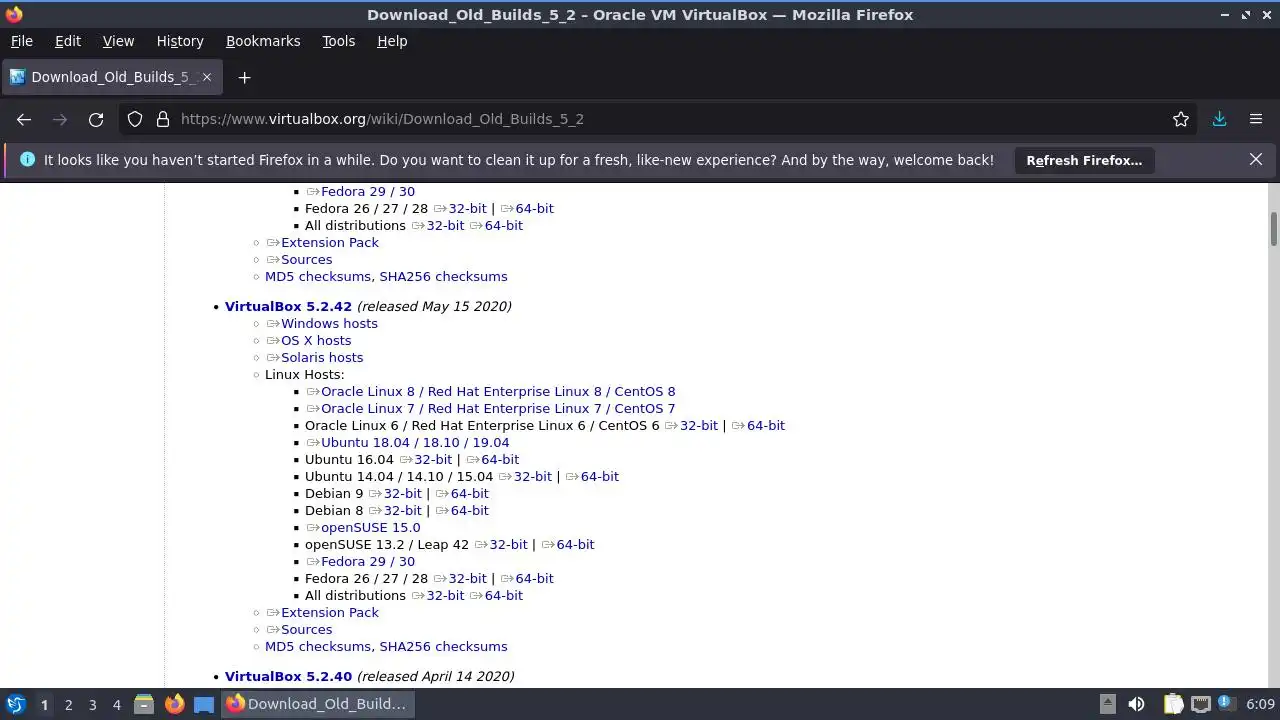Viewport: 1280px width, 720px height.
Task: Download openSUSE 13.2 / Leap 42 32-bit
Action: pos(501,544)
